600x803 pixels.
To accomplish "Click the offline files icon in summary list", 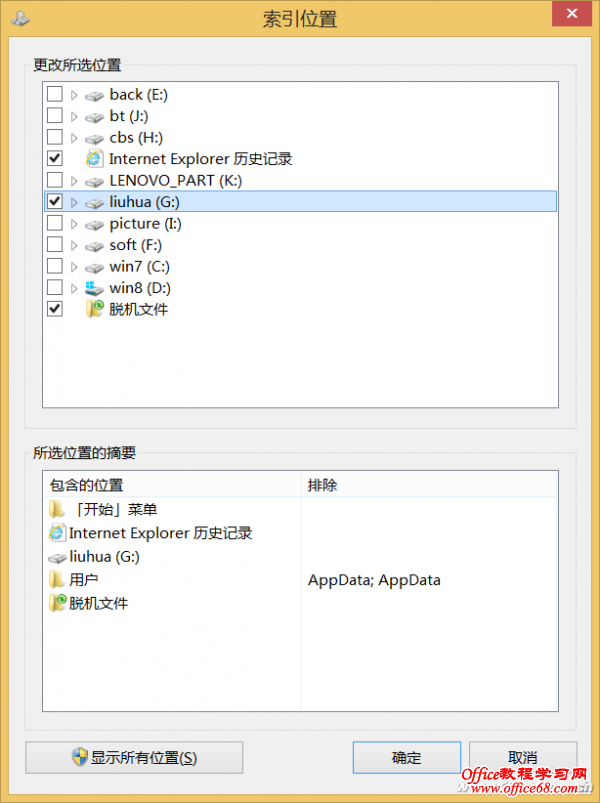I will pyautogui.click(x=58, y=603).
